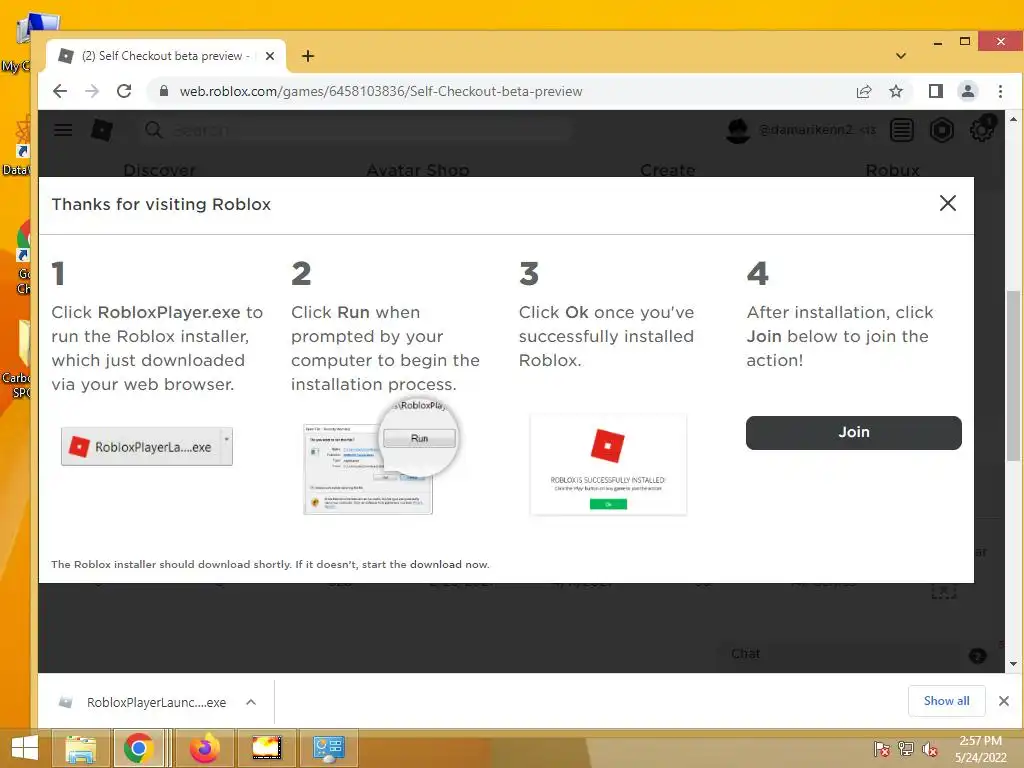Click the page scrollbar up arrow

[x=1013, y=120]
